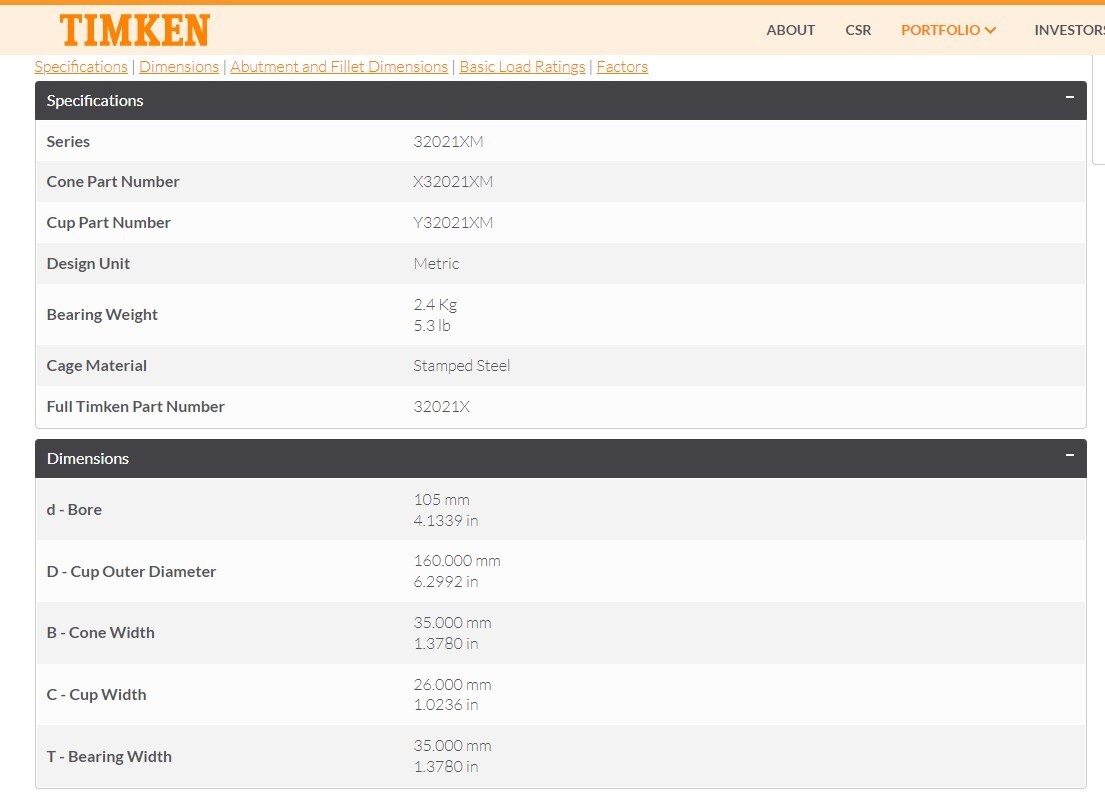Screen dimensions: 1105x799
Task: Jump to Basic Load Ratings link
Action: [522, 66]
